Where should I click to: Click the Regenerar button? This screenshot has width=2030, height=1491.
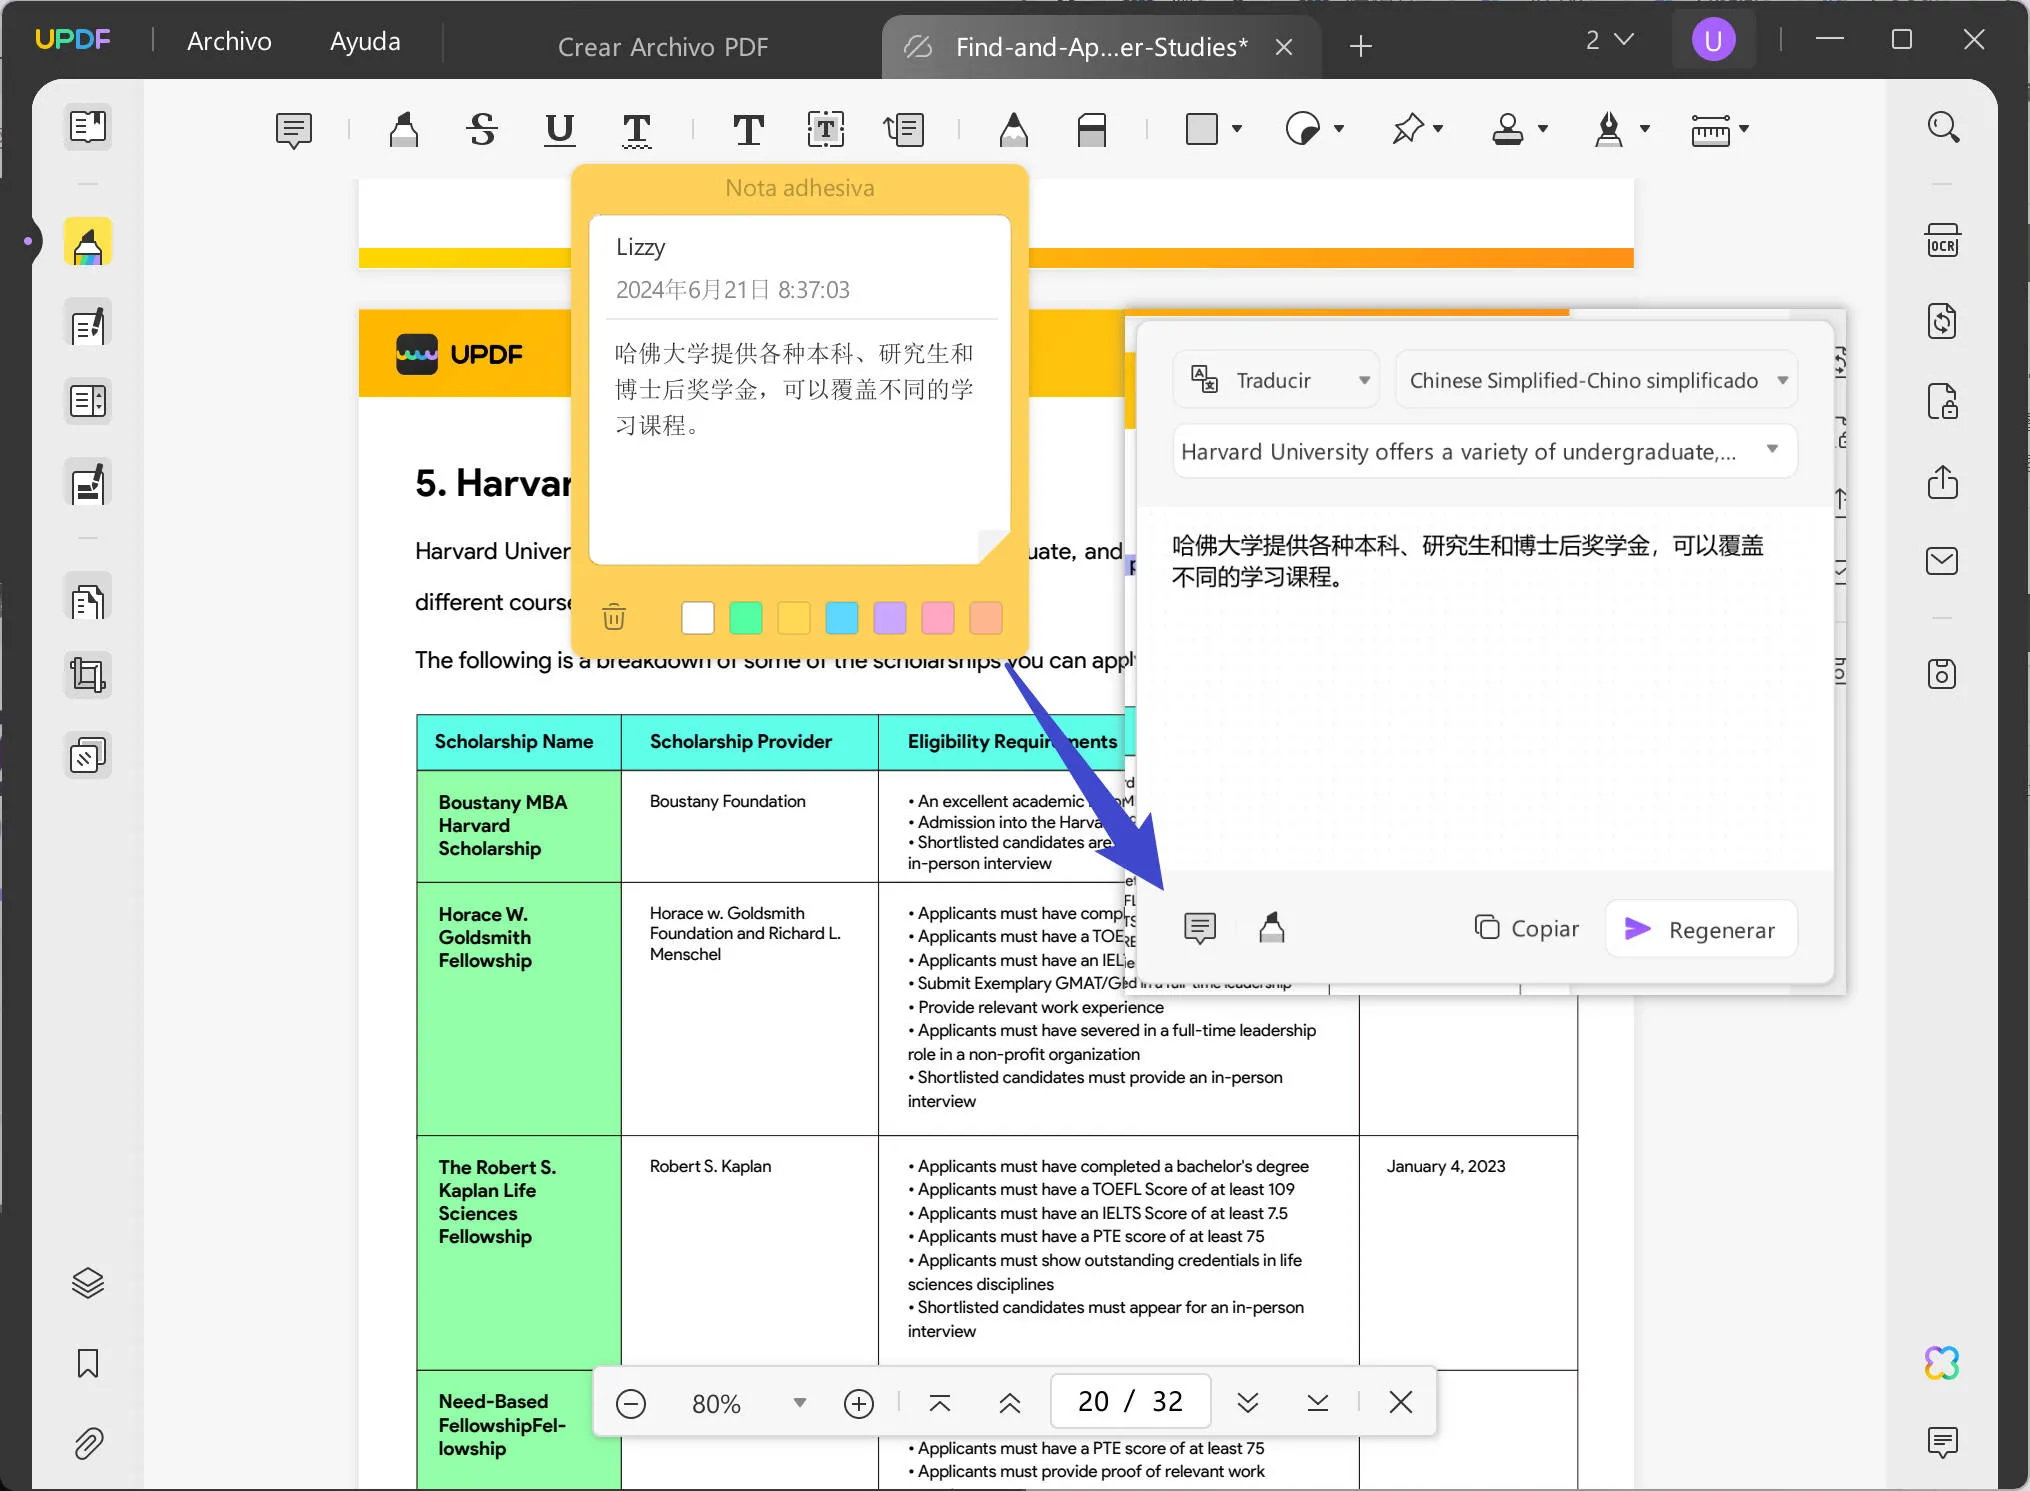pyautogui.click(x=1701, y=930)
